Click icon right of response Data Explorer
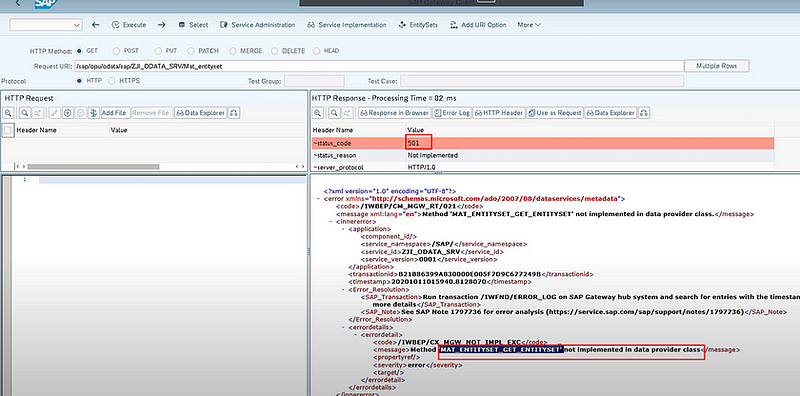The height and width of the screenshot is (396, 800). 644,113
